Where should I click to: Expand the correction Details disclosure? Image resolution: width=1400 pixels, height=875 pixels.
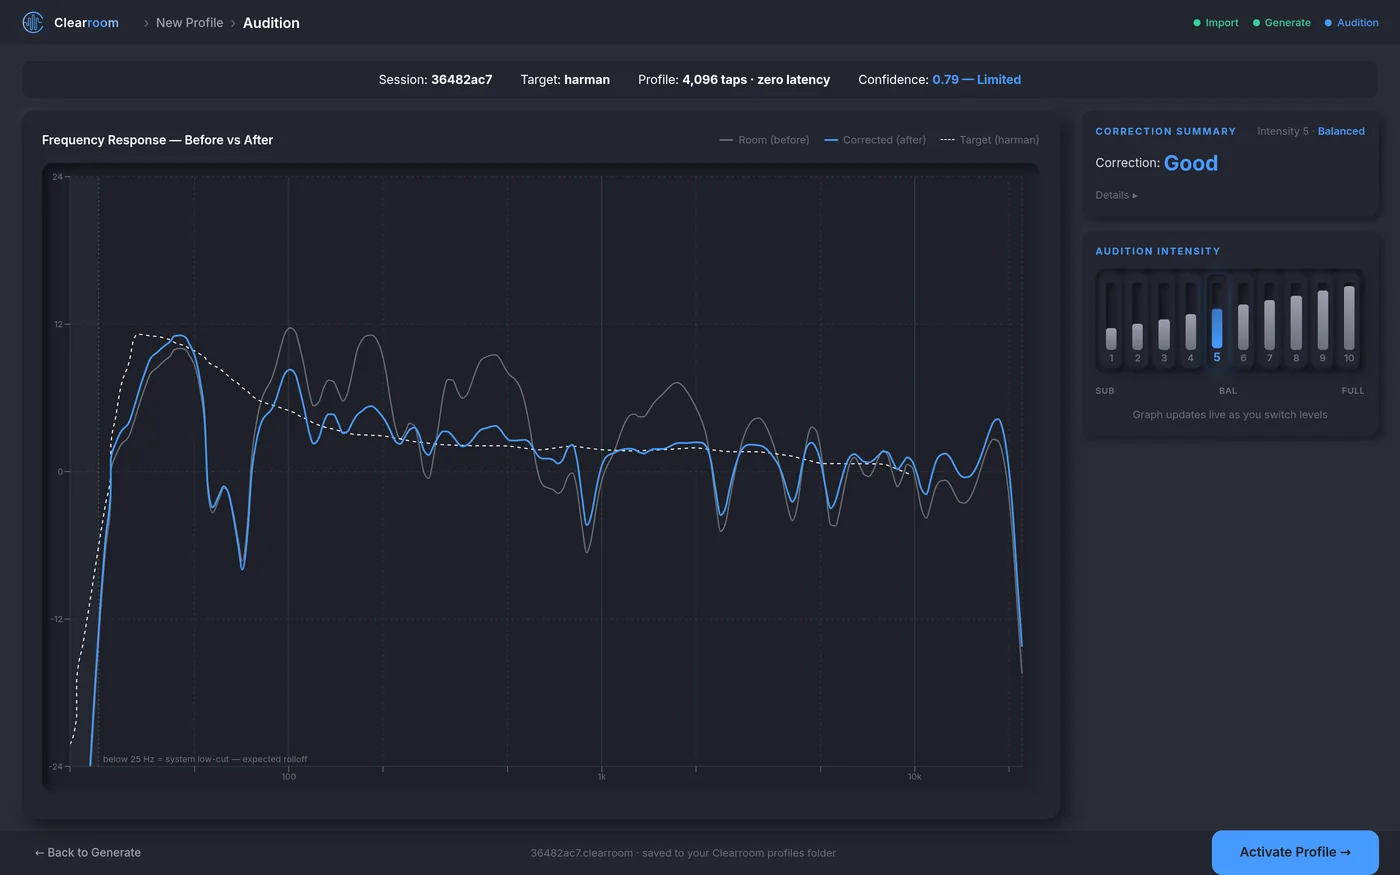coord(1116,195)
